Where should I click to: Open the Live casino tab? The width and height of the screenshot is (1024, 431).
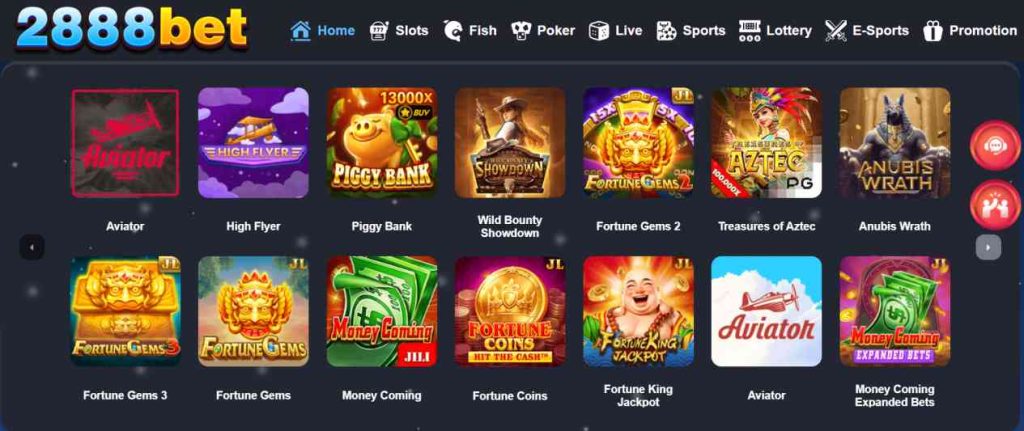click(x=615, y=31)
